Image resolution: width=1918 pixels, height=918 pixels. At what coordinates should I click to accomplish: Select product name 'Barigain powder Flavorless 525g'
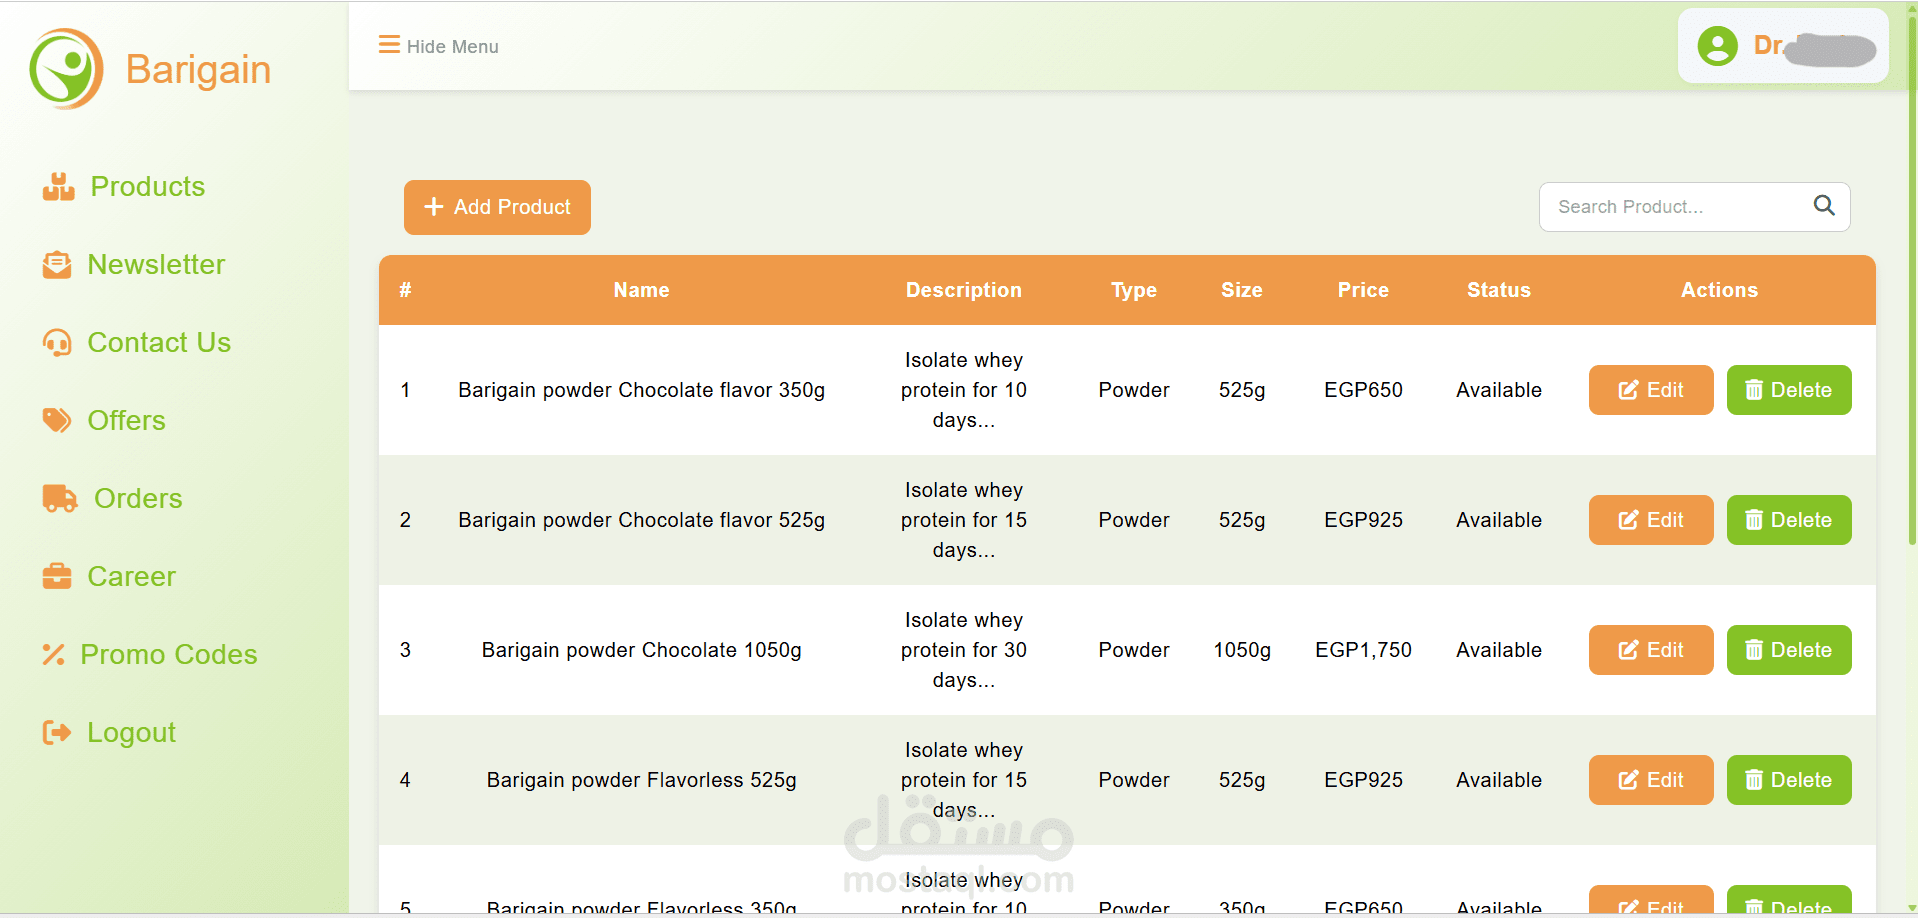click(x=641, y=780)
